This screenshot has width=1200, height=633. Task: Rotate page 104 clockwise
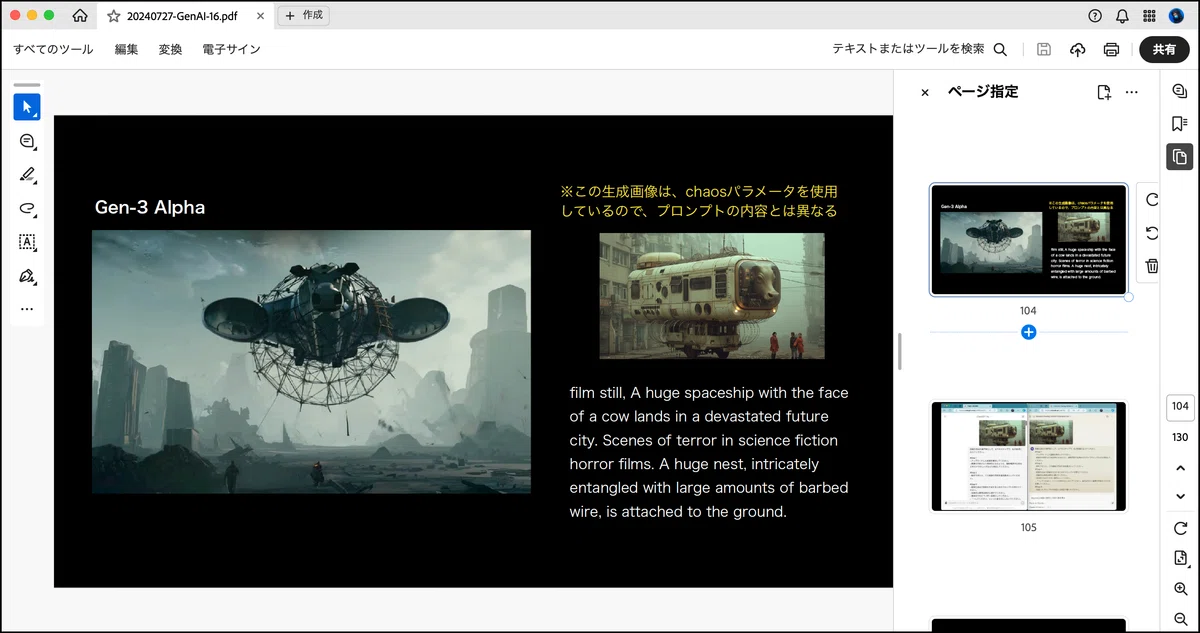coord(1152,199)
